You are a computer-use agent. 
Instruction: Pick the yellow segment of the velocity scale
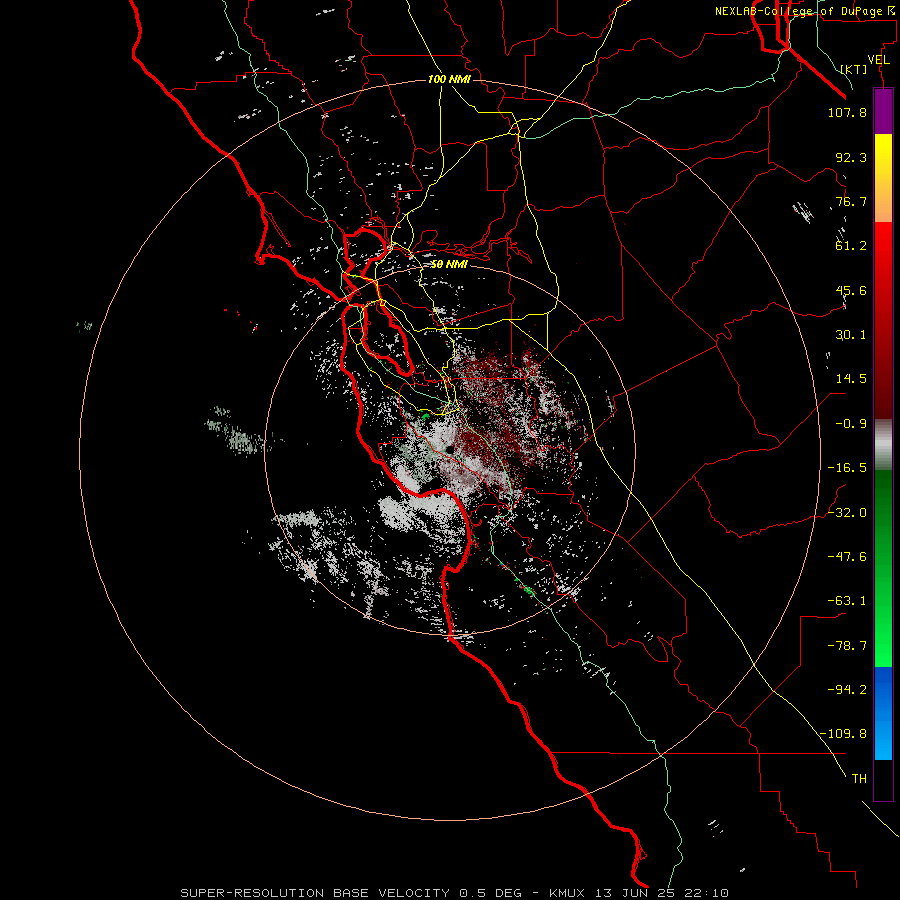click(883, 155)
